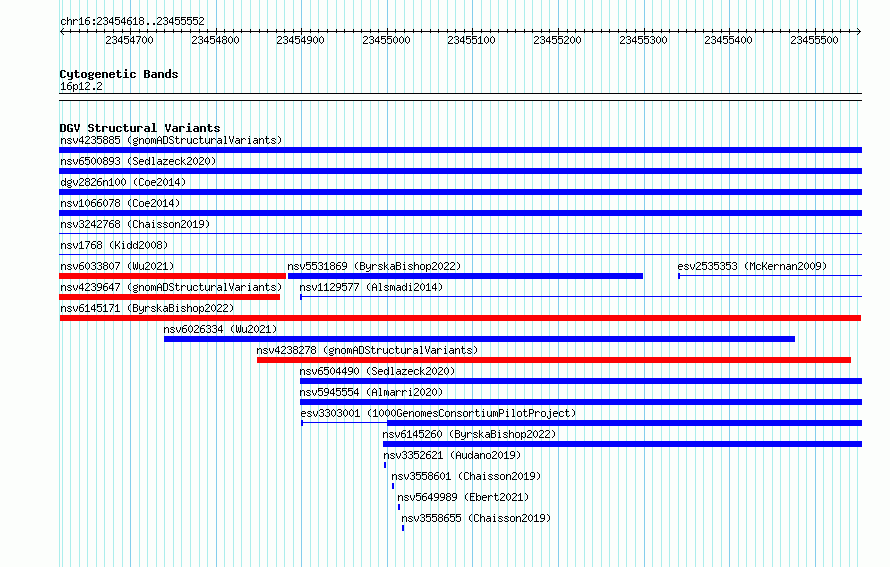
Task: Click red bar under nsv4238278
Action: point(554,360)
